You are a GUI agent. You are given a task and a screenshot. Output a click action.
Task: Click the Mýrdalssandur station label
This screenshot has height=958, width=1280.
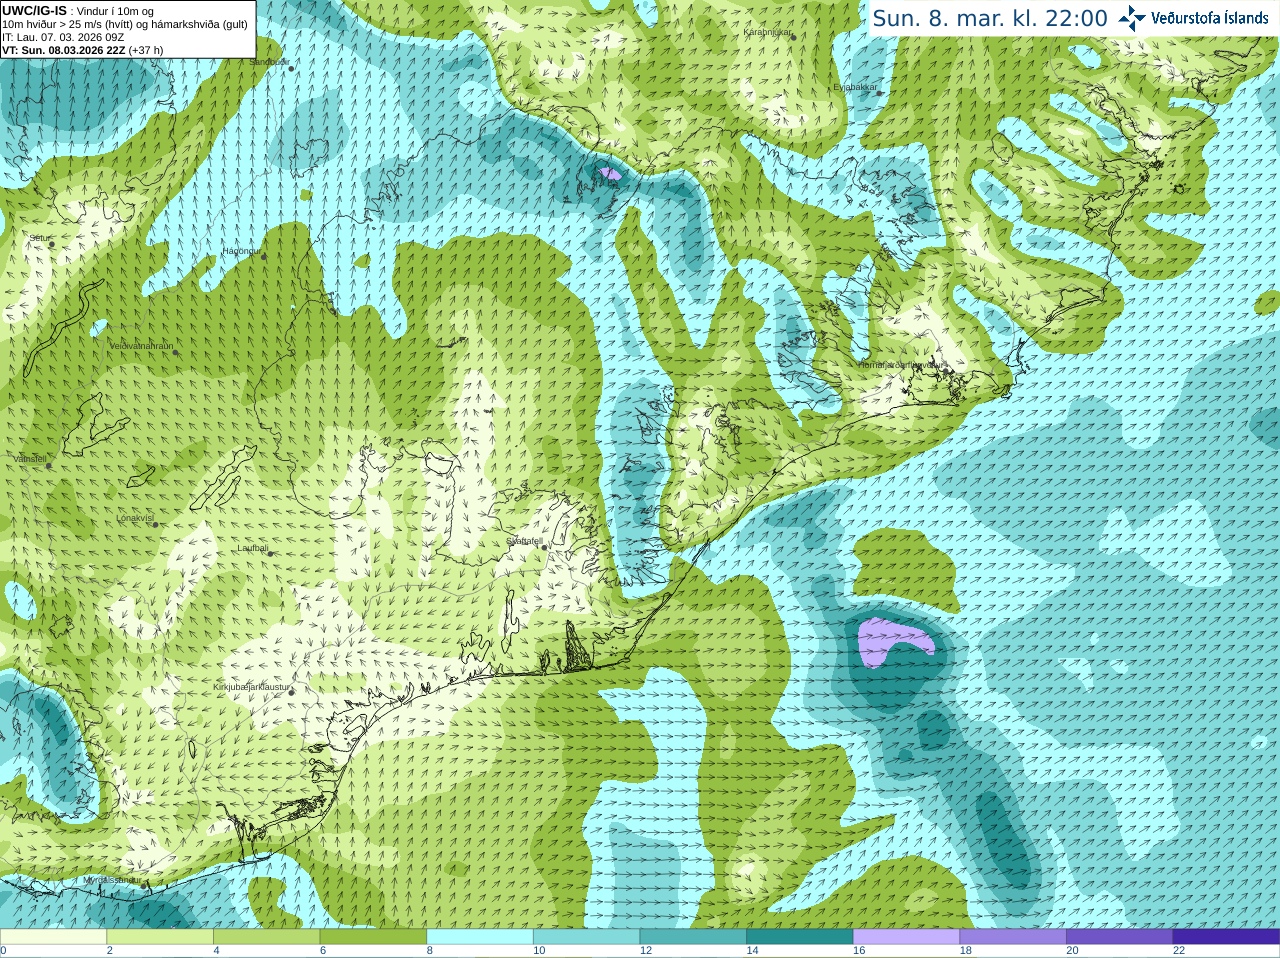[x=112, y=880]
